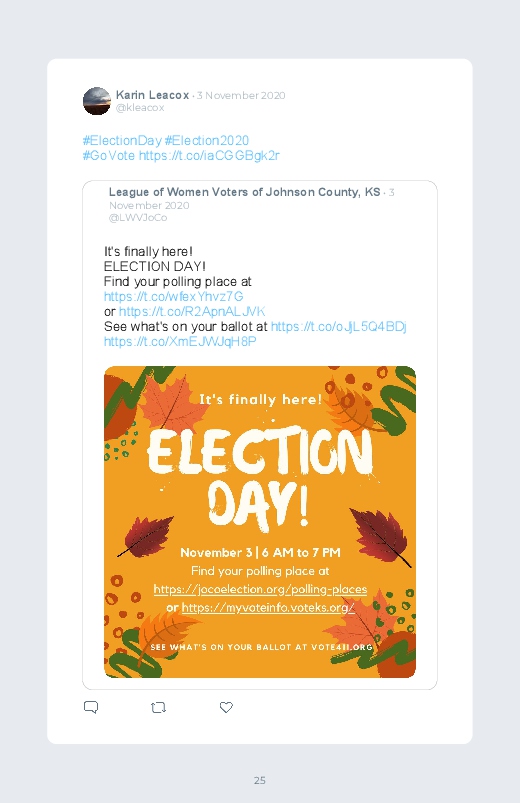Click the retweet arrows icon

pyautogui.click(x=158, y=707)
